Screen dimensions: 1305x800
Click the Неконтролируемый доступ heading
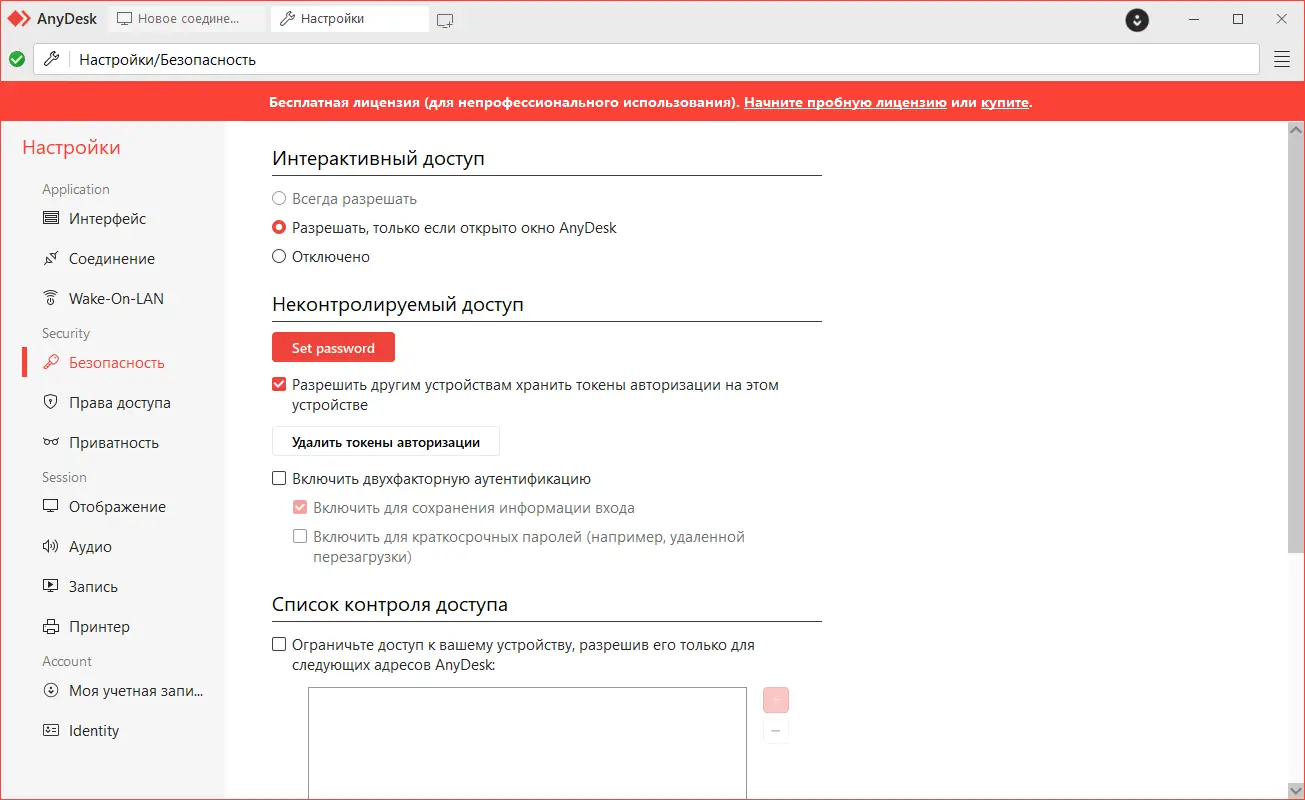[398, 305]
